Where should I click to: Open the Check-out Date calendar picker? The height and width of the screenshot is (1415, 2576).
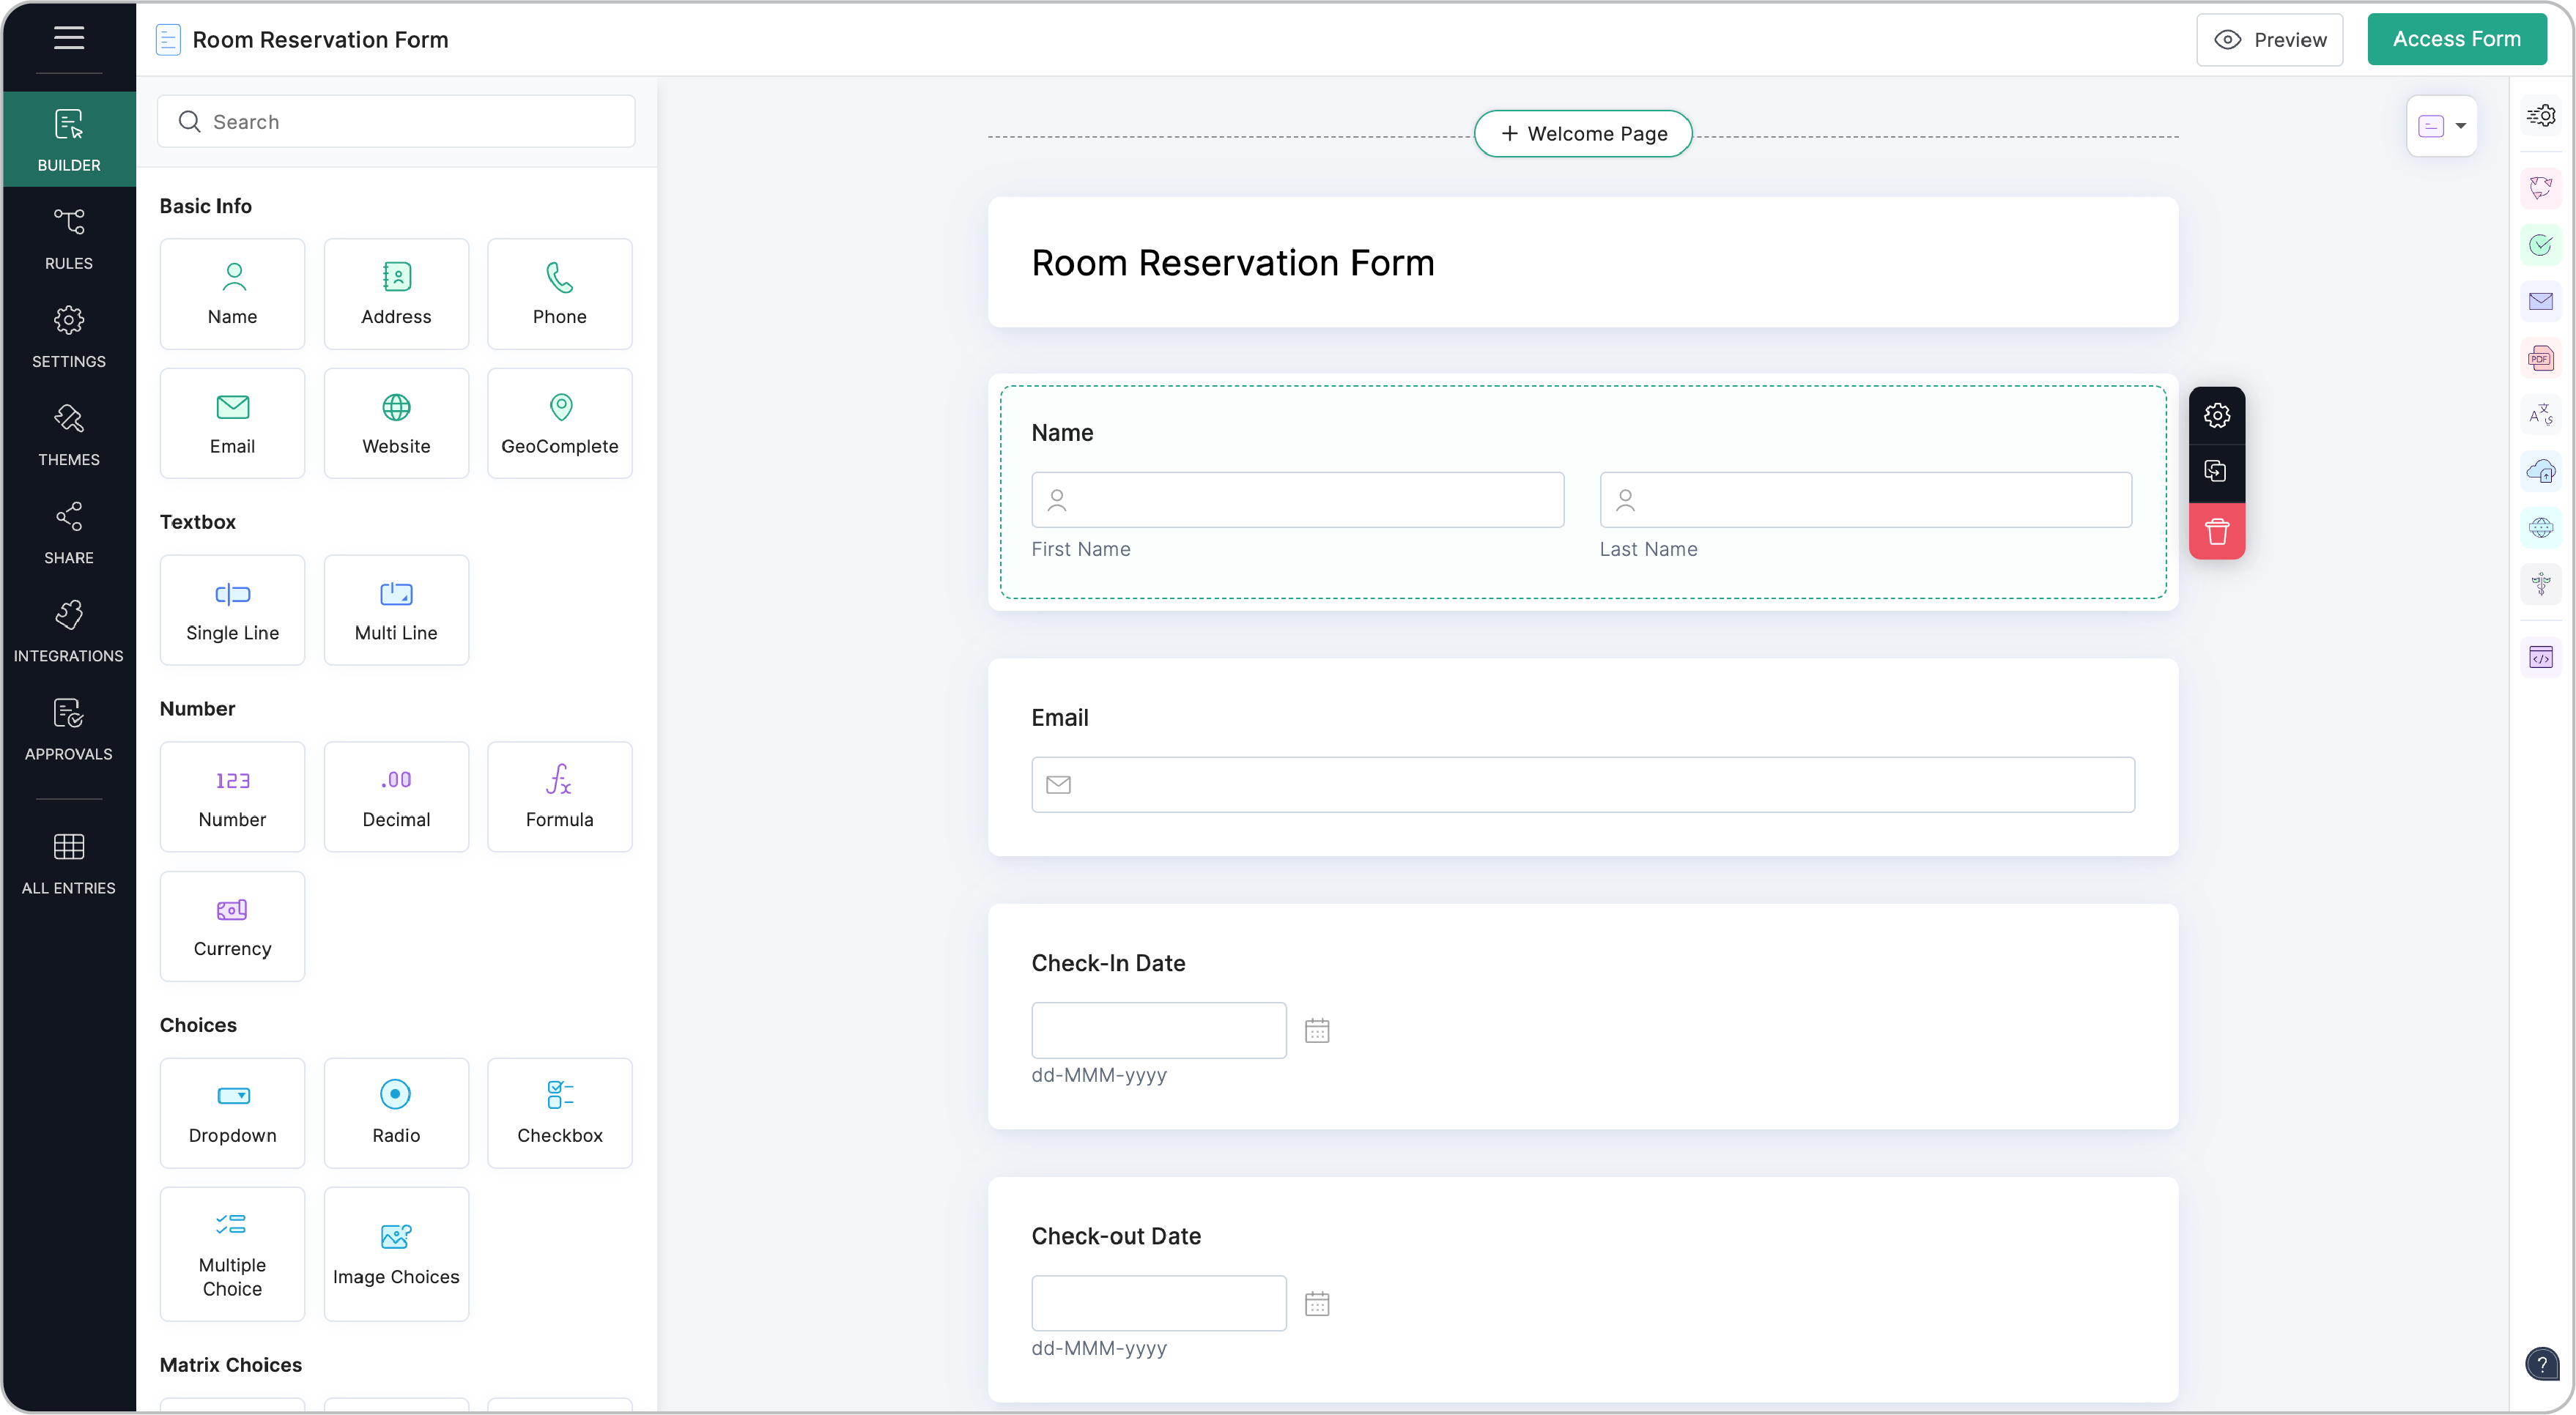pyautogui.click(x=1316, y=1303)
